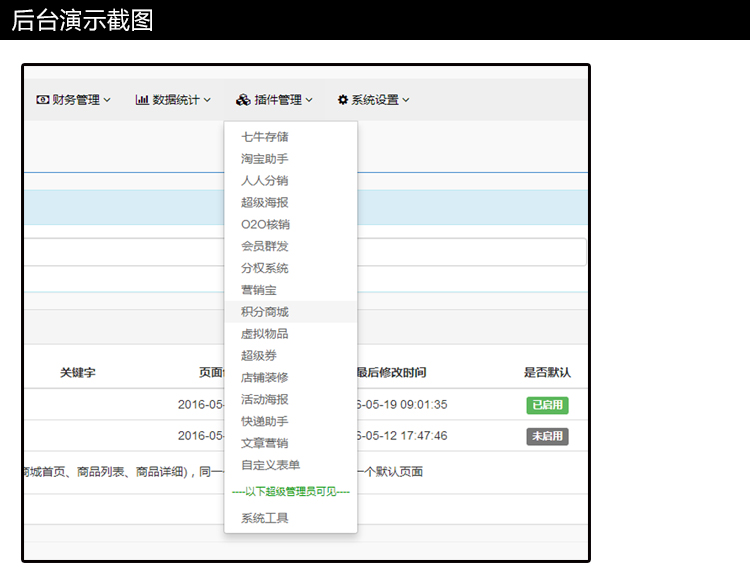Click the gray 未启用 status badge
This screenshot has width=750, height=572.
(547, 436)
